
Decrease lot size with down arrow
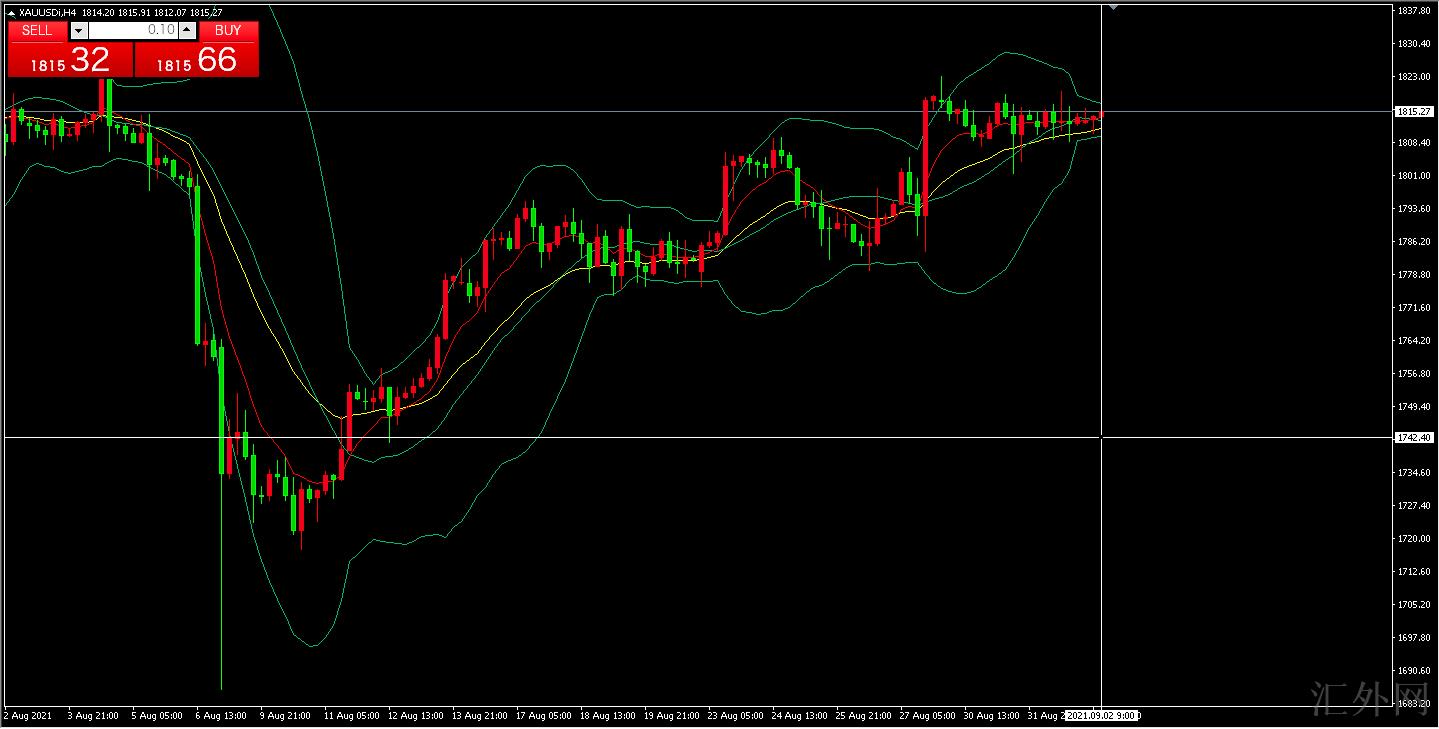coord(79,31)
